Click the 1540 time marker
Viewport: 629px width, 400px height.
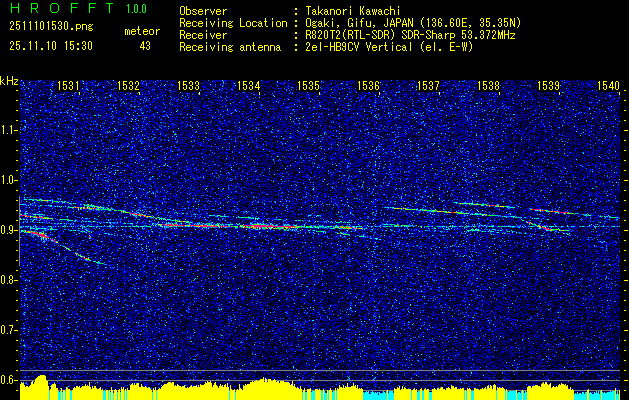(609, 85)
